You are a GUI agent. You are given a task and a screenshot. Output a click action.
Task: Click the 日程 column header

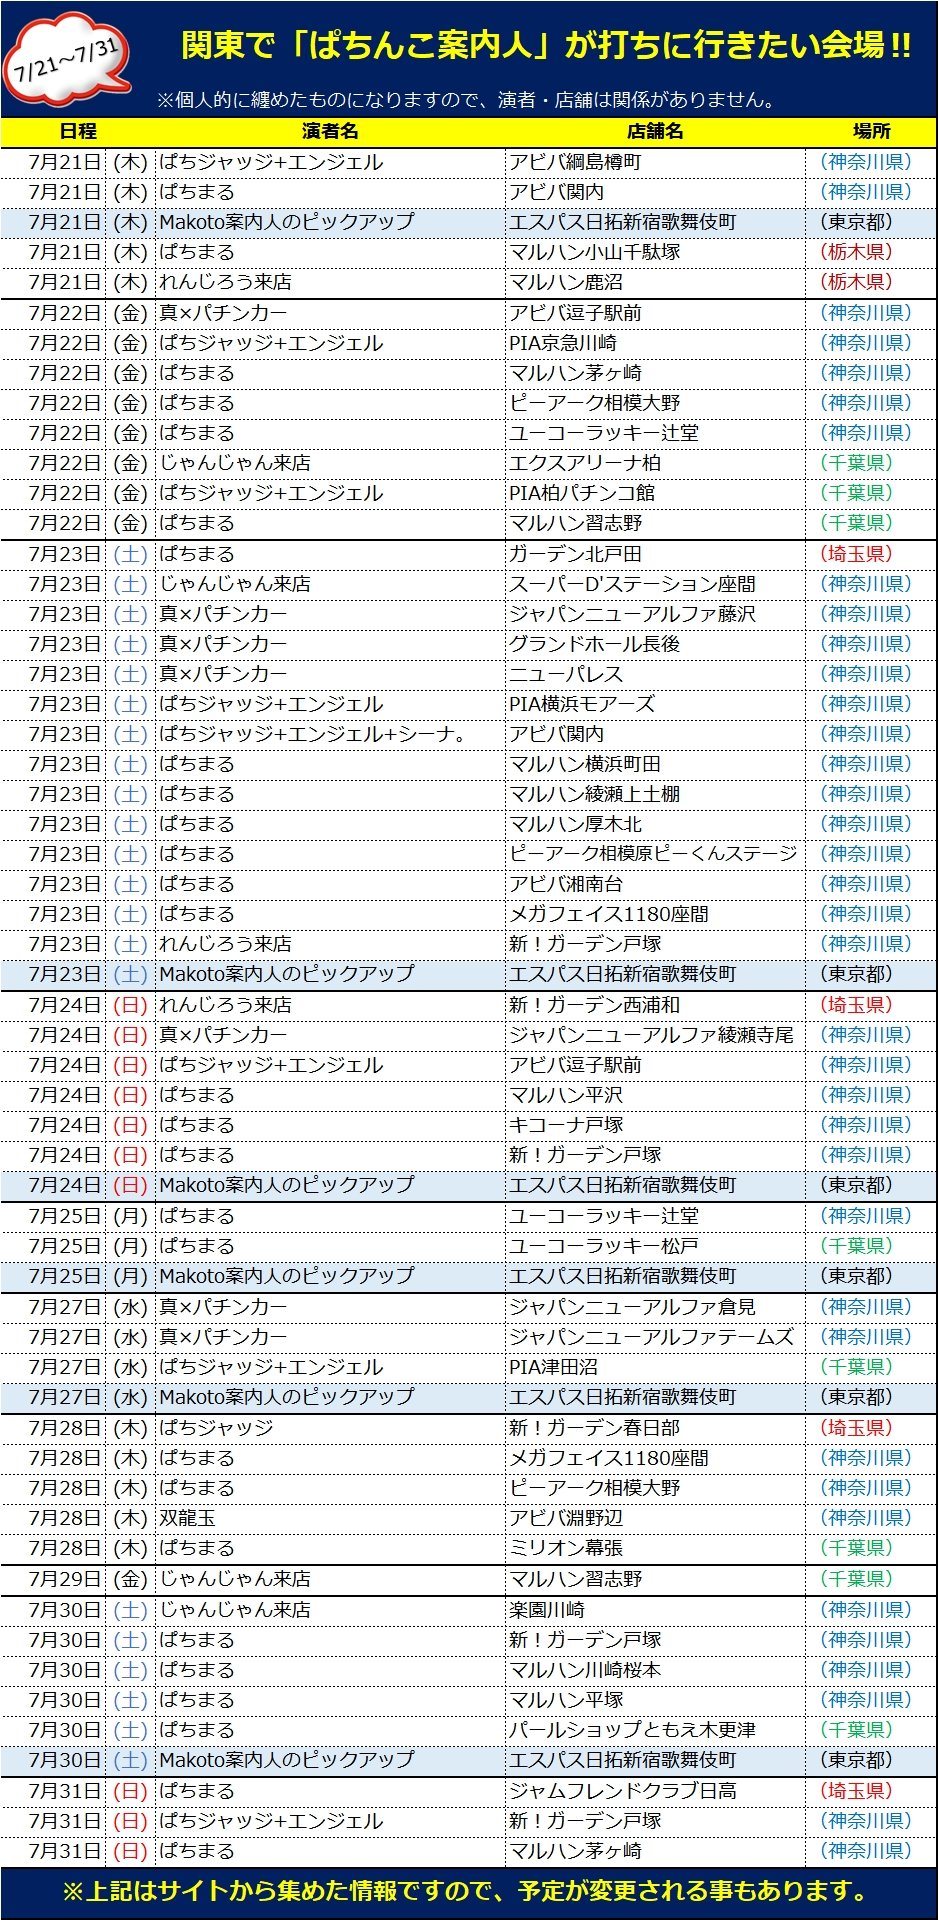click(78, 131)
